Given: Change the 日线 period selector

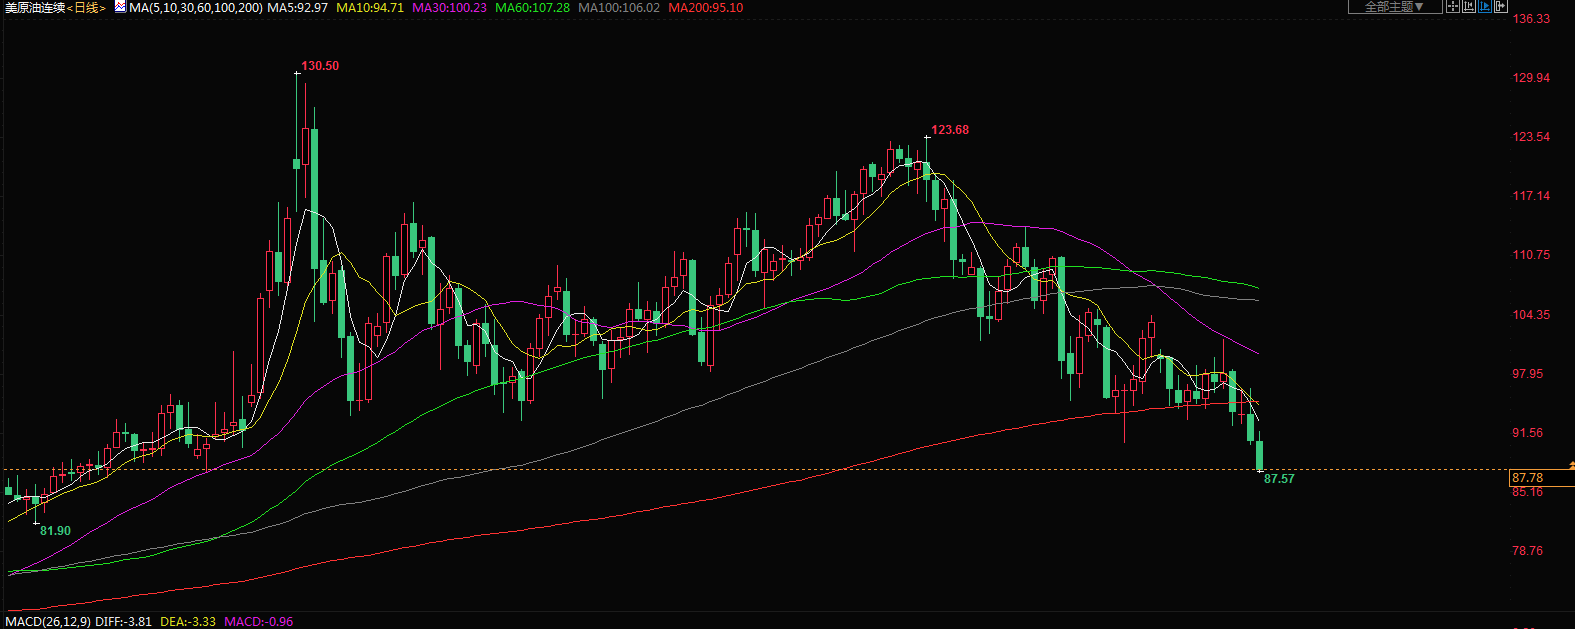Looking at the screenshot, I should 88,8.
